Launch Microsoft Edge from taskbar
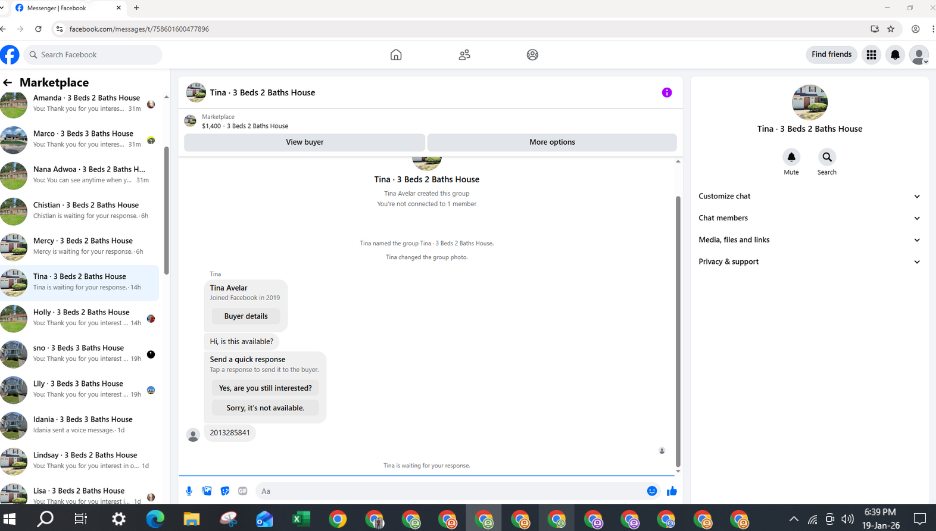This screenshot has width=936, height=531. [155, 518]
